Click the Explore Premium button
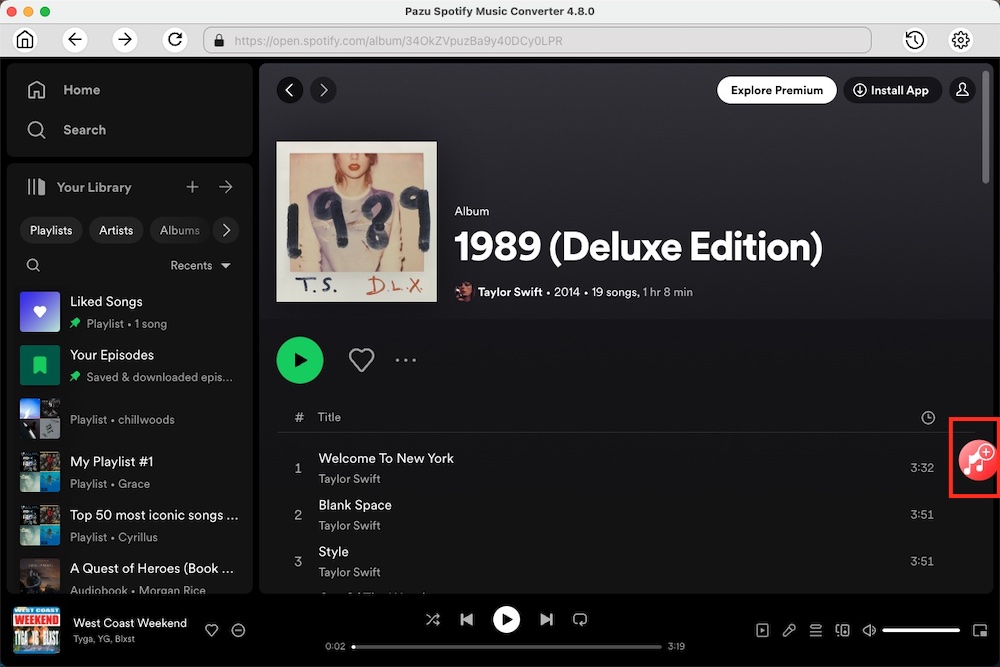Image resolution: width=1000 pixels, height=667 pixels. click(x=776, y=90)
